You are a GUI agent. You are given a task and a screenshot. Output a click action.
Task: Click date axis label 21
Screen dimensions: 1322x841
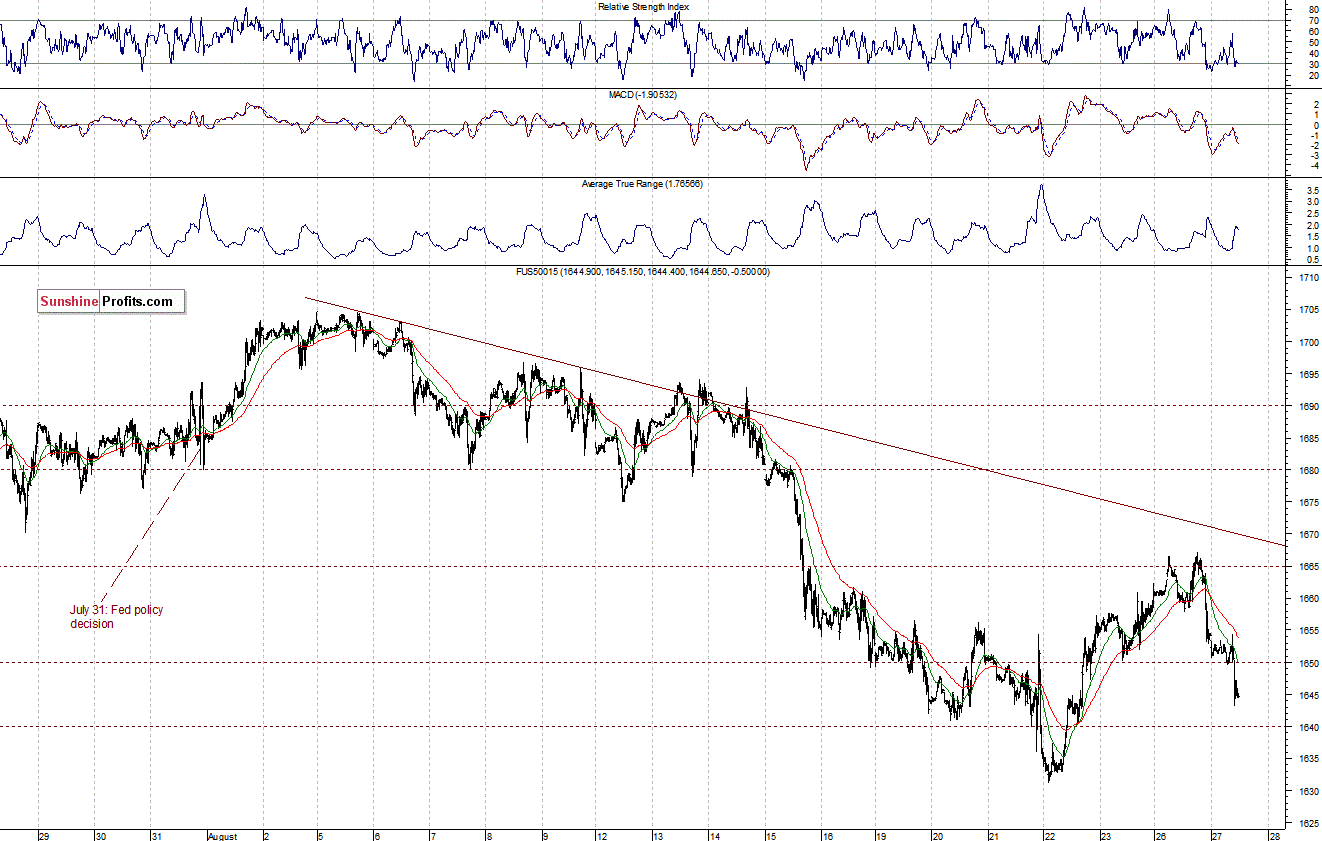point(994,835)
